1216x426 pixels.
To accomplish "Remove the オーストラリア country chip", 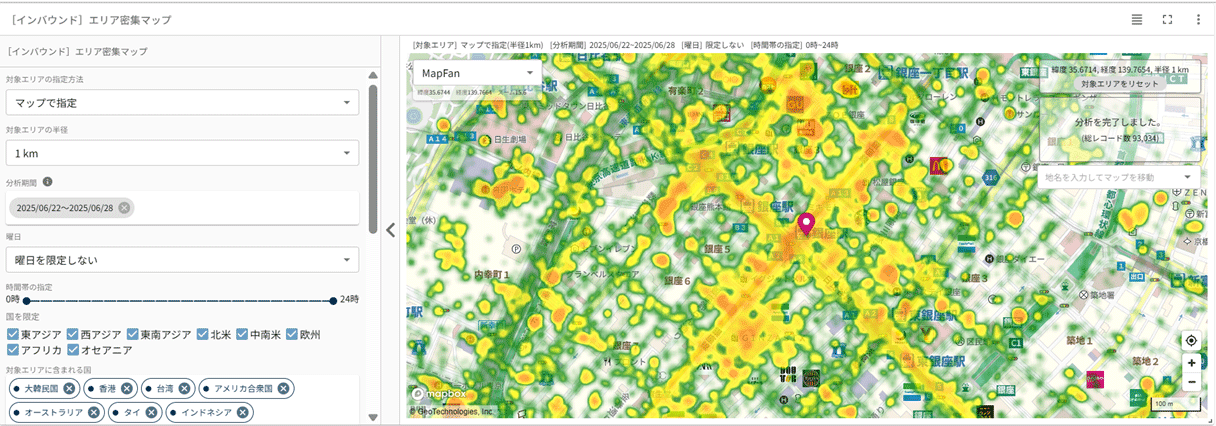I will click(94, 412).
